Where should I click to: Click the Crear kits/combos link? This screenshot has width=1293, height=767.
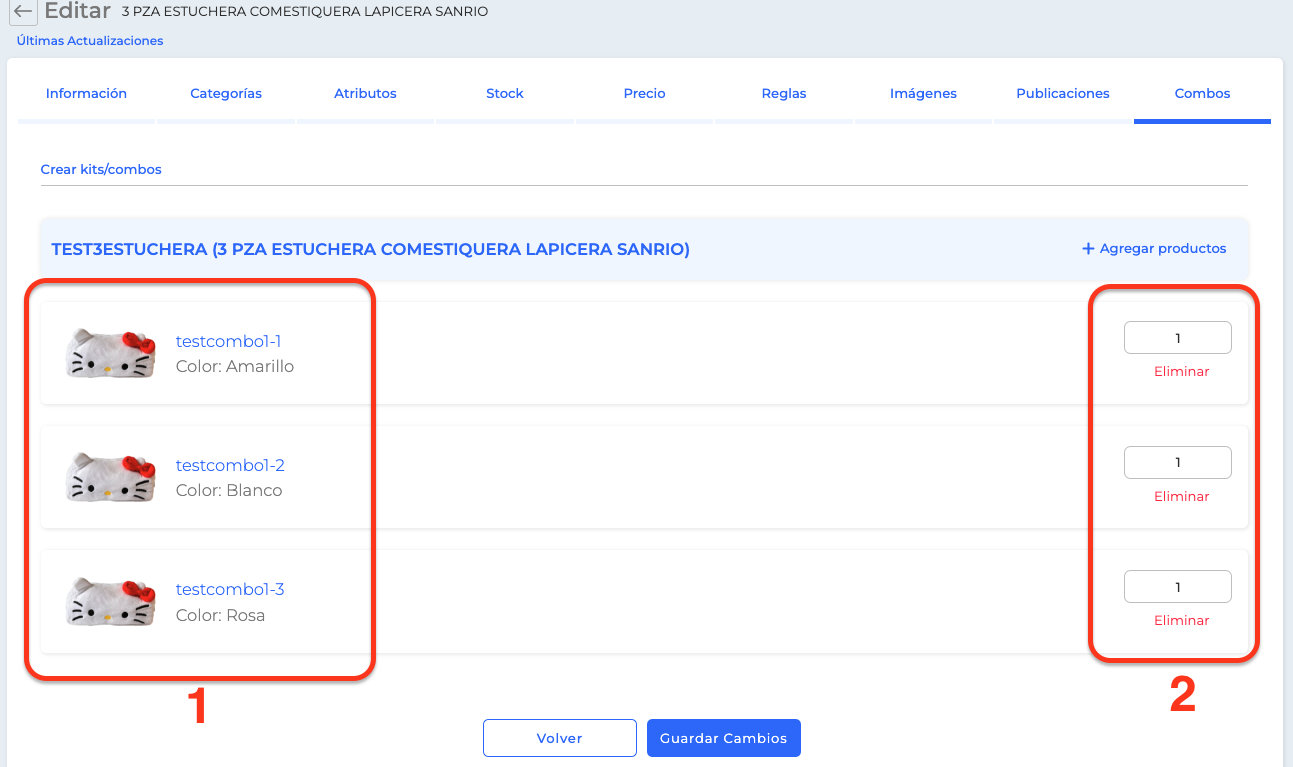[x=101, y=169]
